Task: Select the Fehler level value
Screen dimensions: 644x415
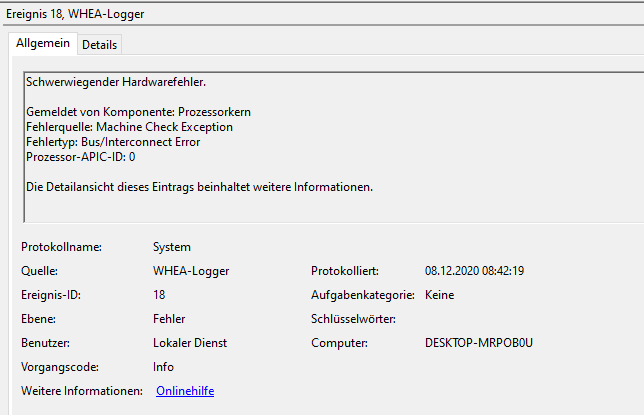Action: click(x=169, y=319)
